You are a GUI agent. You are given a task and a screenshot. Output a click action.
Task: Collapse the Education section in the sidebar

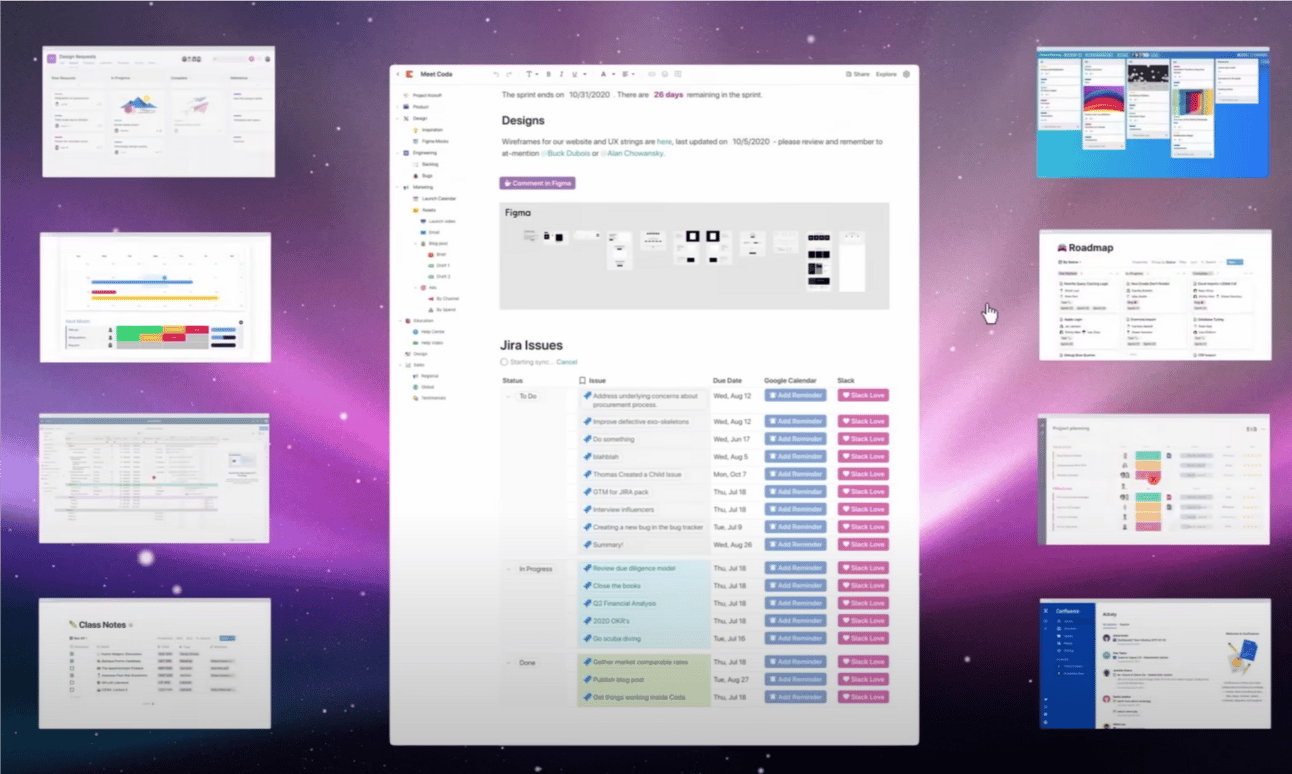[398, 321]
